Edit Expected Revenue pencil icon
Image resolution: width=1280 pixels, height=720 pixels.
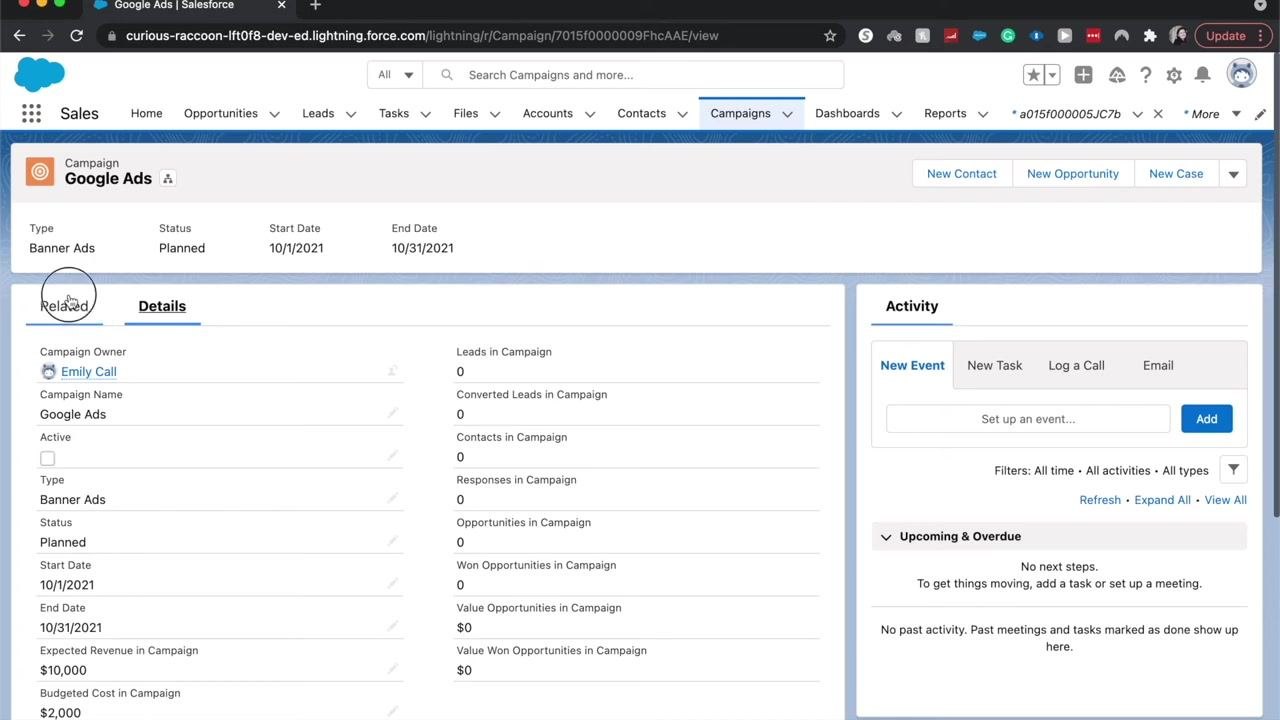[x=393, y=669]
